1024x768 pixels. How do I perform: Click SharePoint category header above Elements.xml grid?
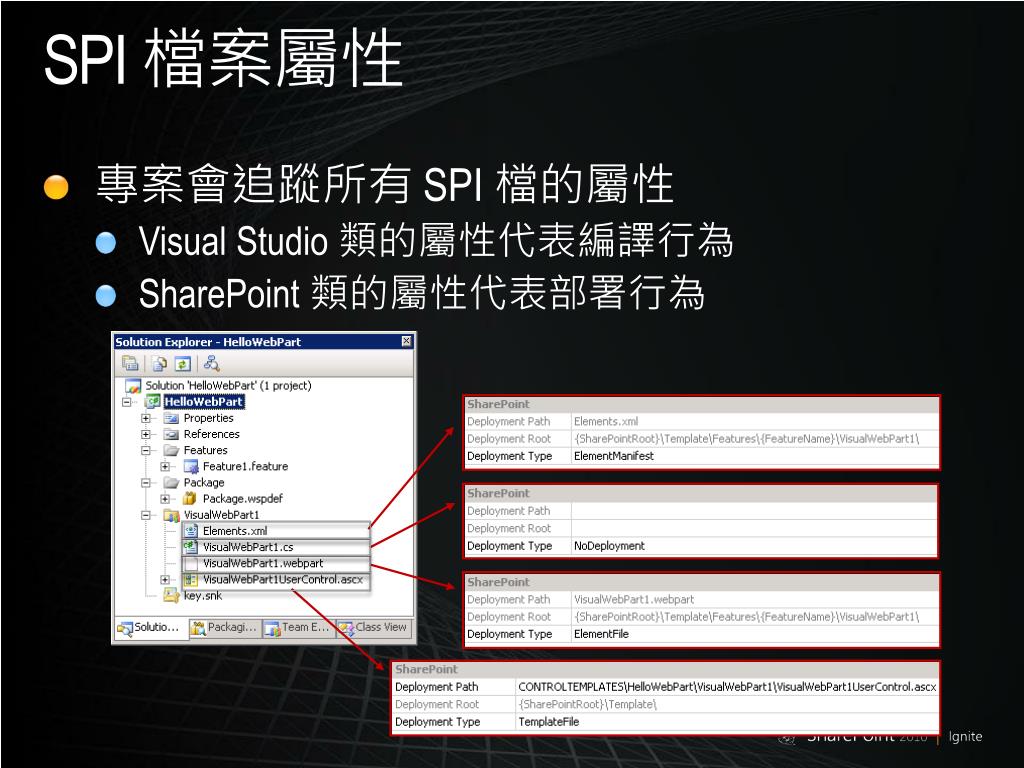click(498, 404)
